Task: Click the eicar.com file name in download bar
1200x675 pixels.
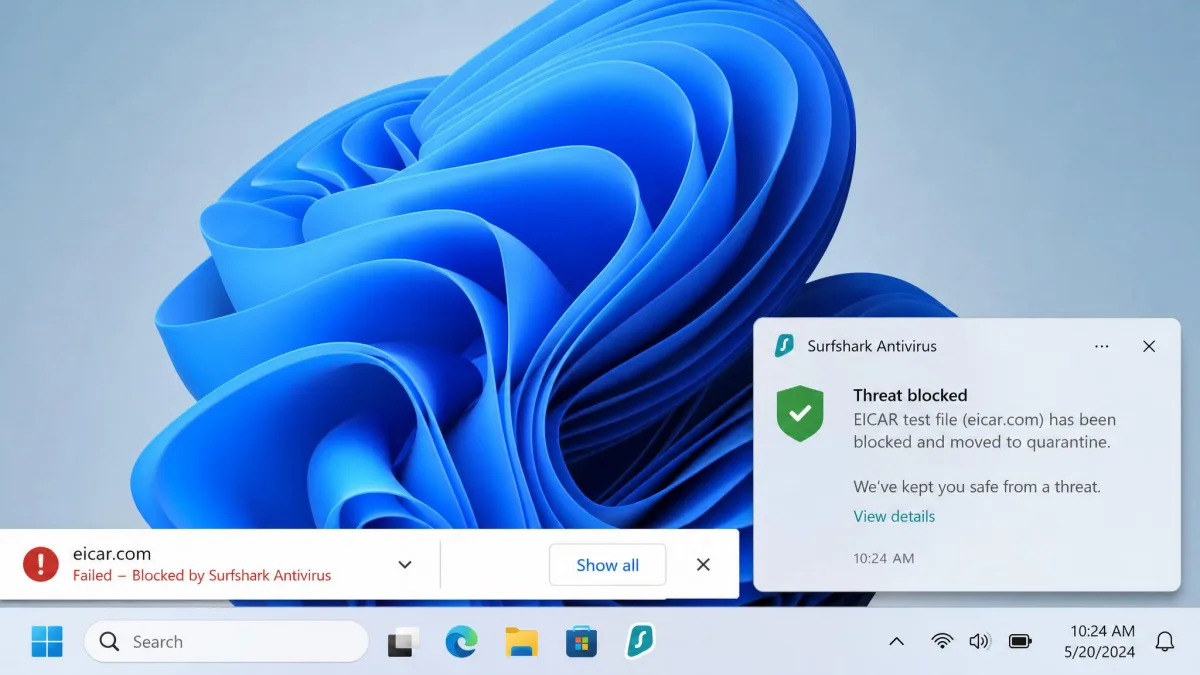Action: pyautogui.click(x=112, y=554)
